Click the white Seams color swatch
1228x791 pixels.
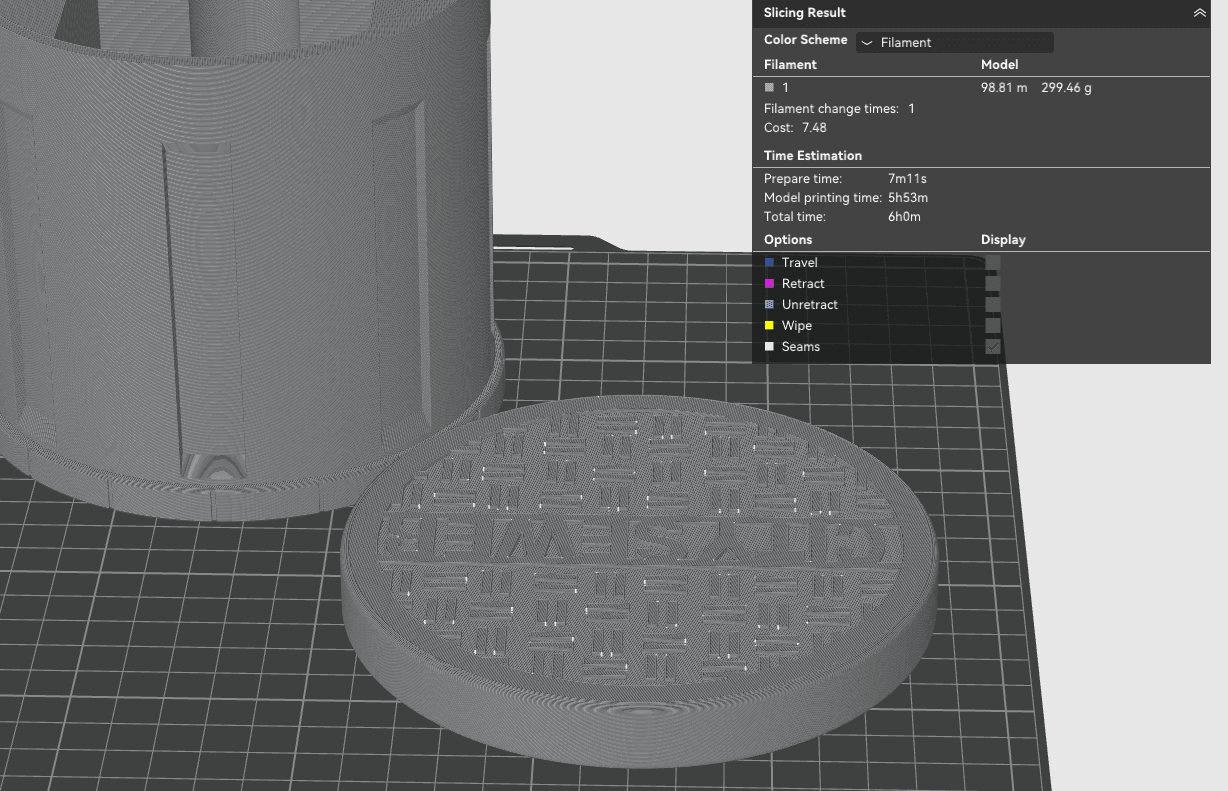click(x=769, y=347)
